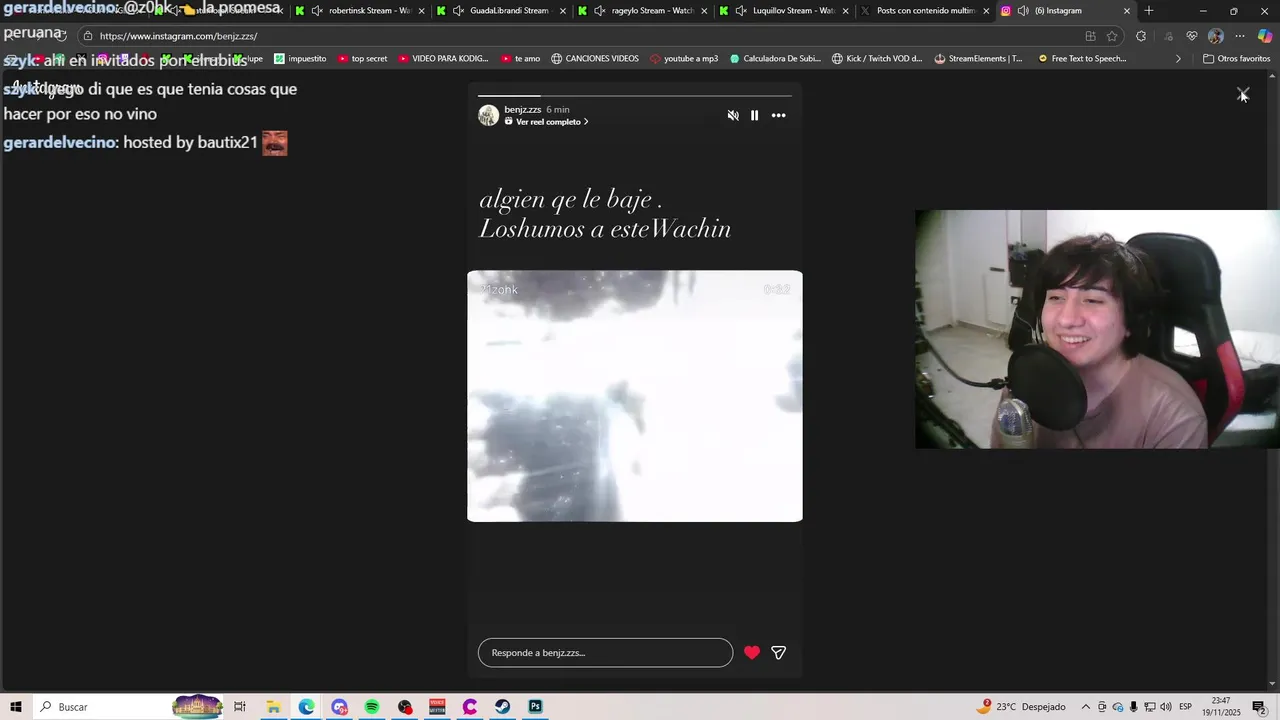Click the story progress bar at top
The height and width of the screenshot is (720, 1280).
point(635,96)
